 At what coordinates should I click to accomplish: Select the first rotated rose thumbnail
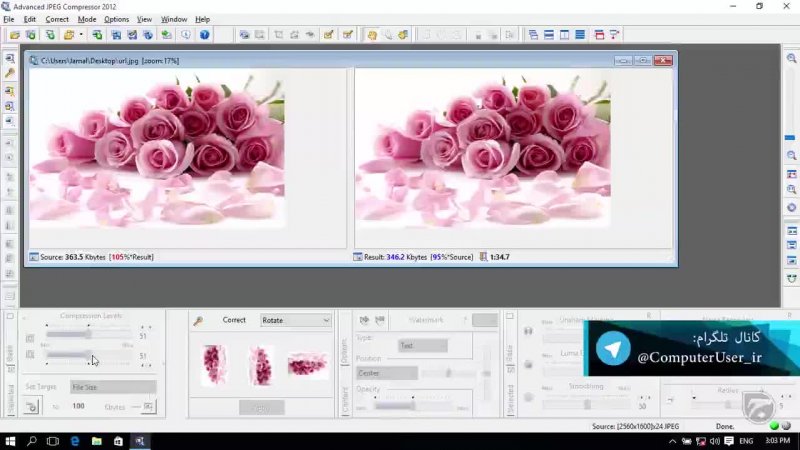click(x=214, y=365)
